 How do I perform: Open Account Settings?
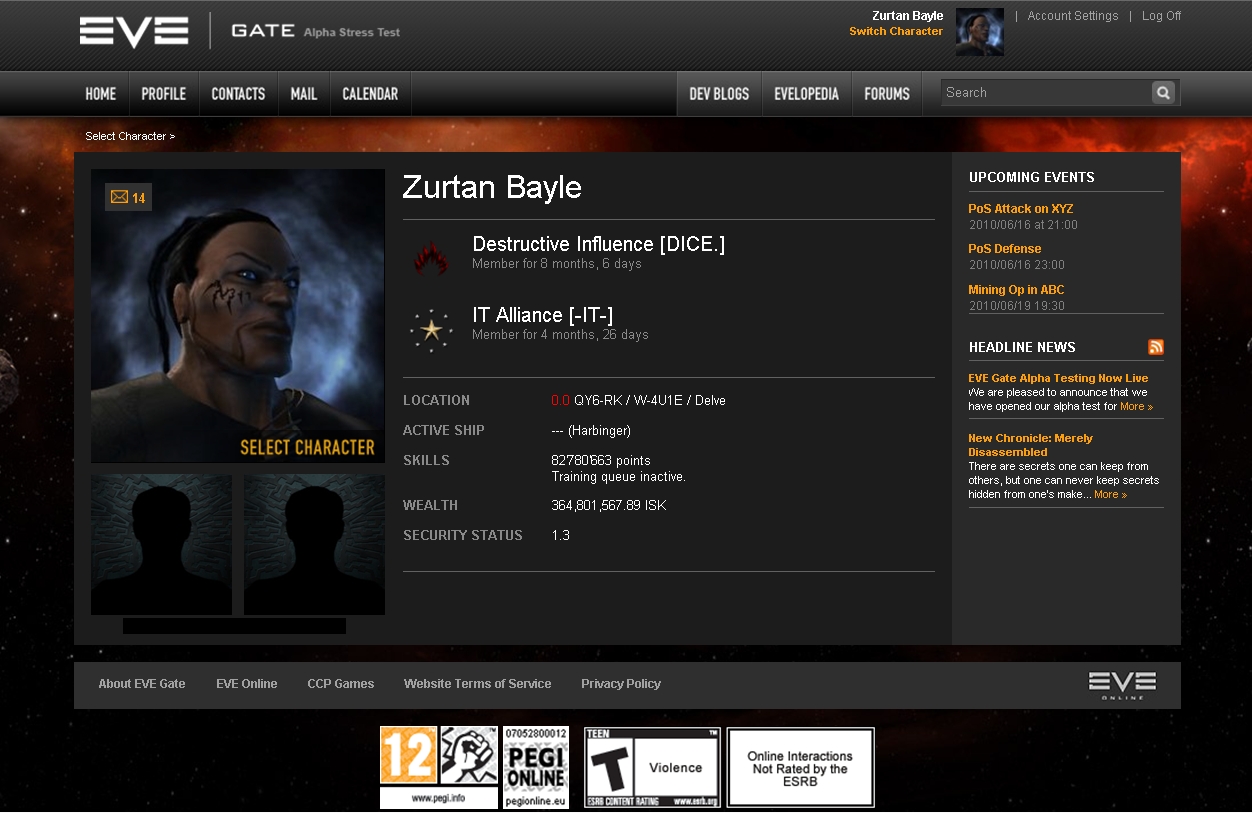coord(1073,16)
